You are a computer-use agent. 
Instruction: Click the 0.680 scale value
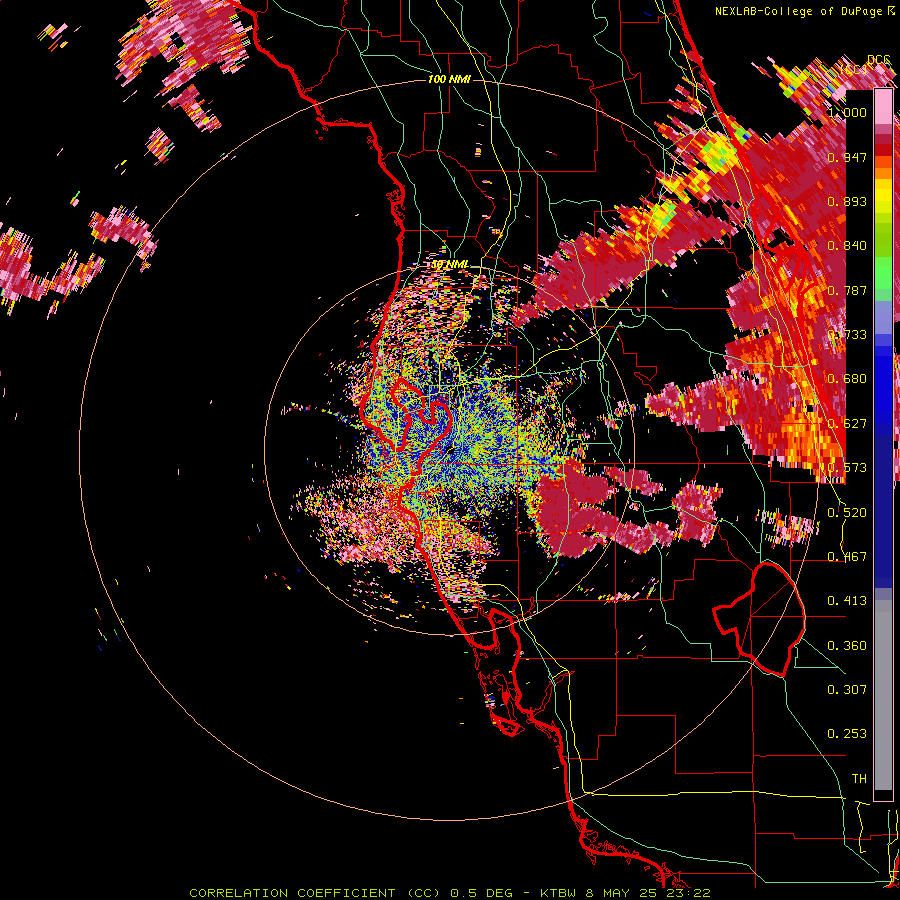coord(847,379)
